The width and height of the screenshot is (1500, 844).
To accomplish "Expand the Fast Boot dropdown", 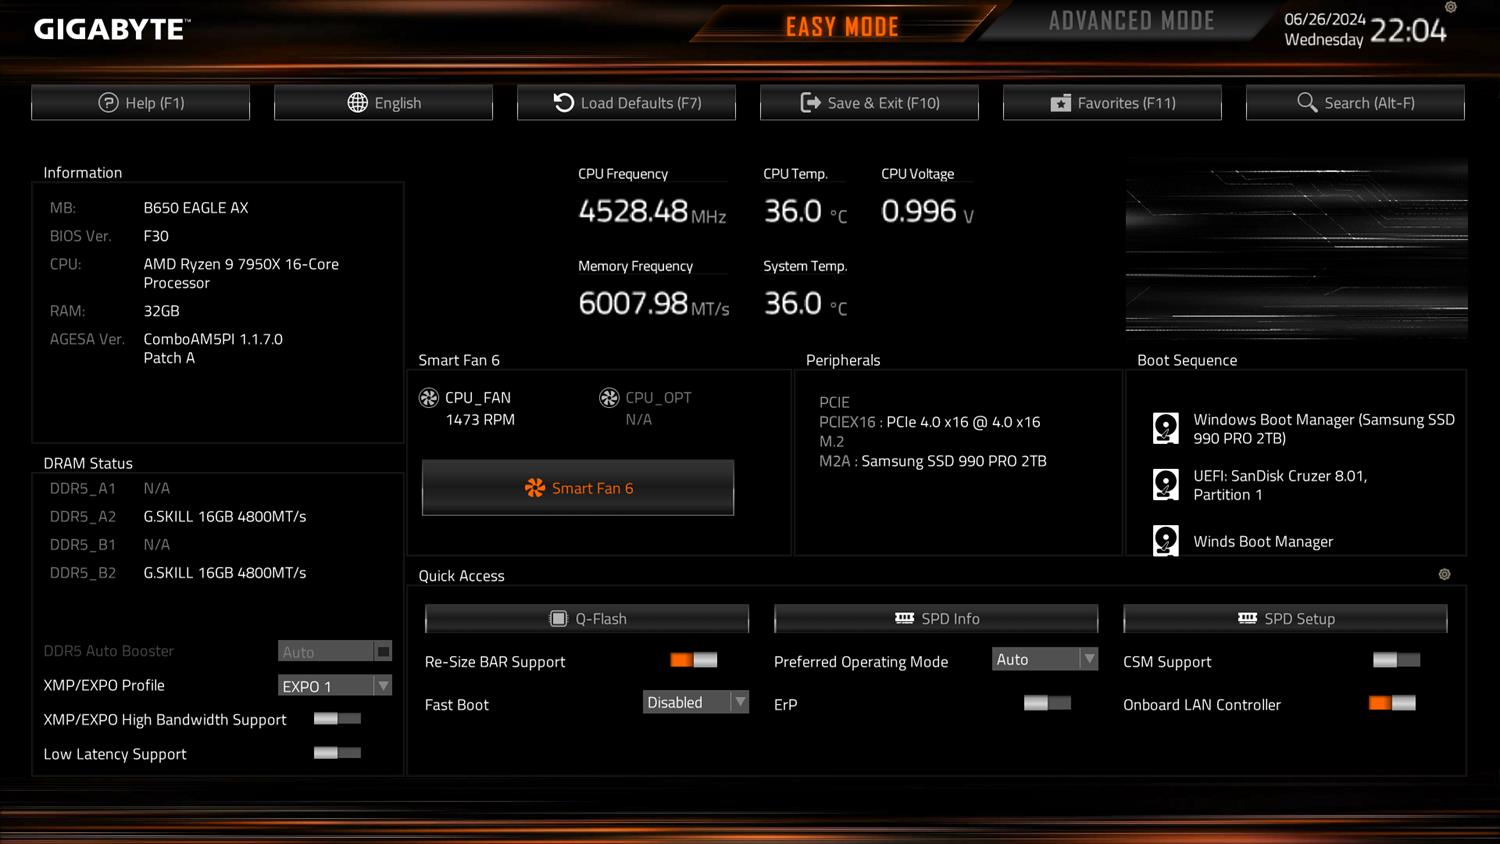I will 695,702.
